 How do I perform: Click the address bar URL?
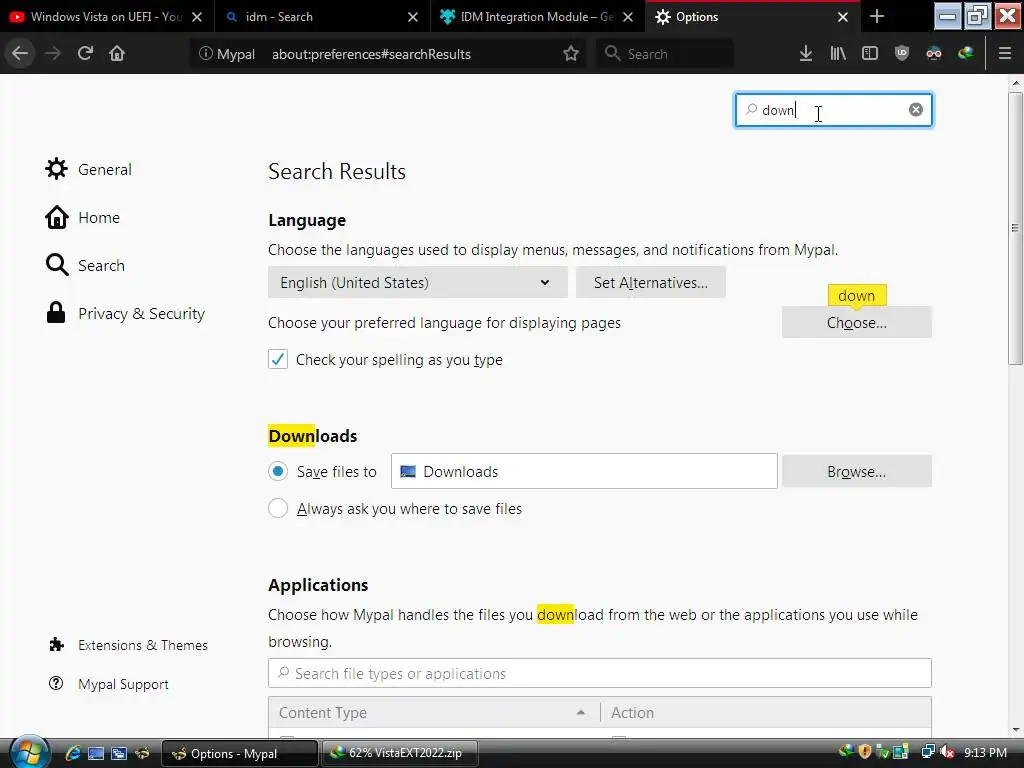point(371,54)
